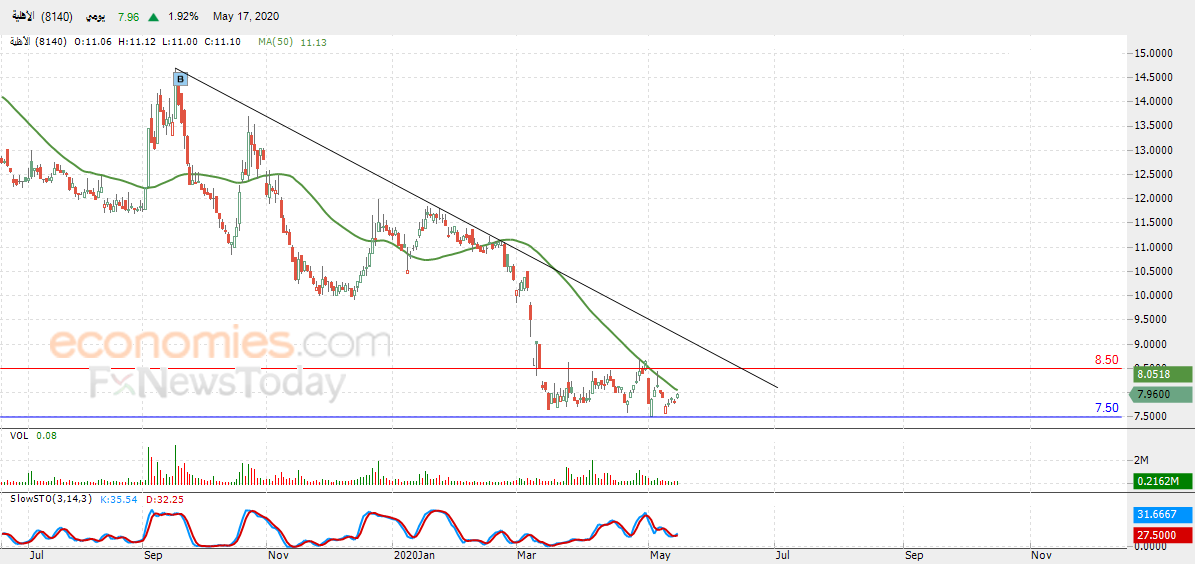
Task: Click the 14.5000 price axis label
Action: [x=1151, y=77]
